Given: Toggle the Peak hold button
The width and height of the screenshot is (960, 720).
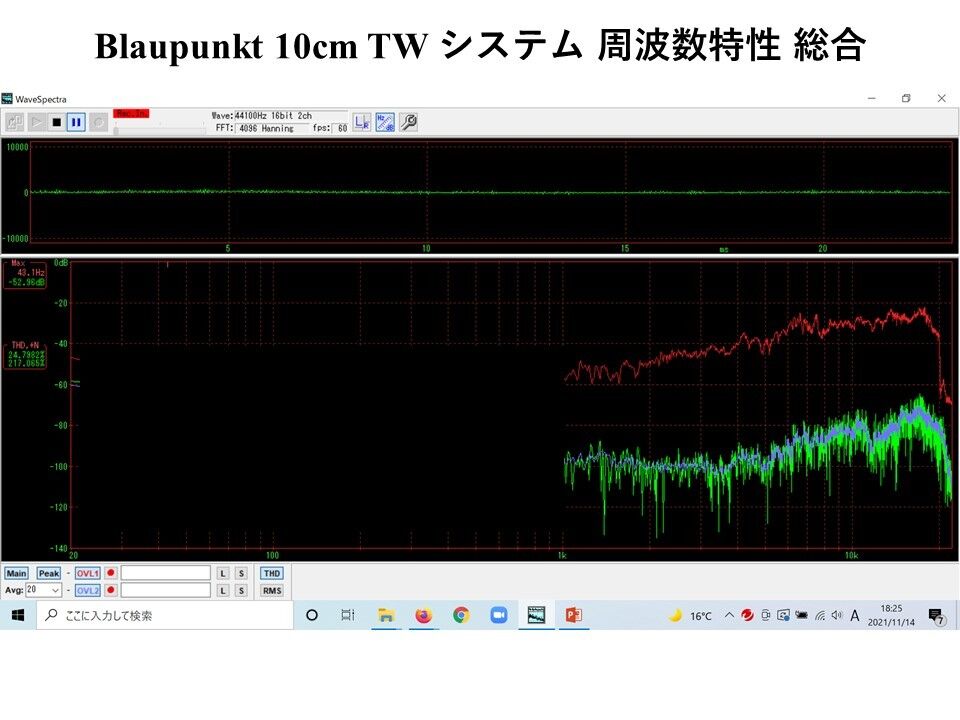Looking at the screenshot, I should 48,573.
